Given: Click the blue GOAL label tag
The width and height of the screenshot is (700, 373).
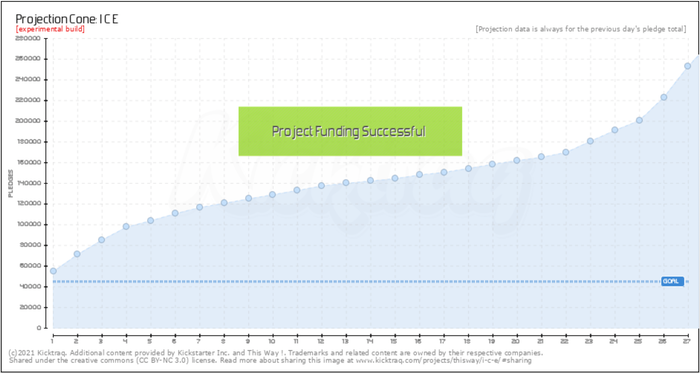Looking at the screenshot, I should coord(672,282).
